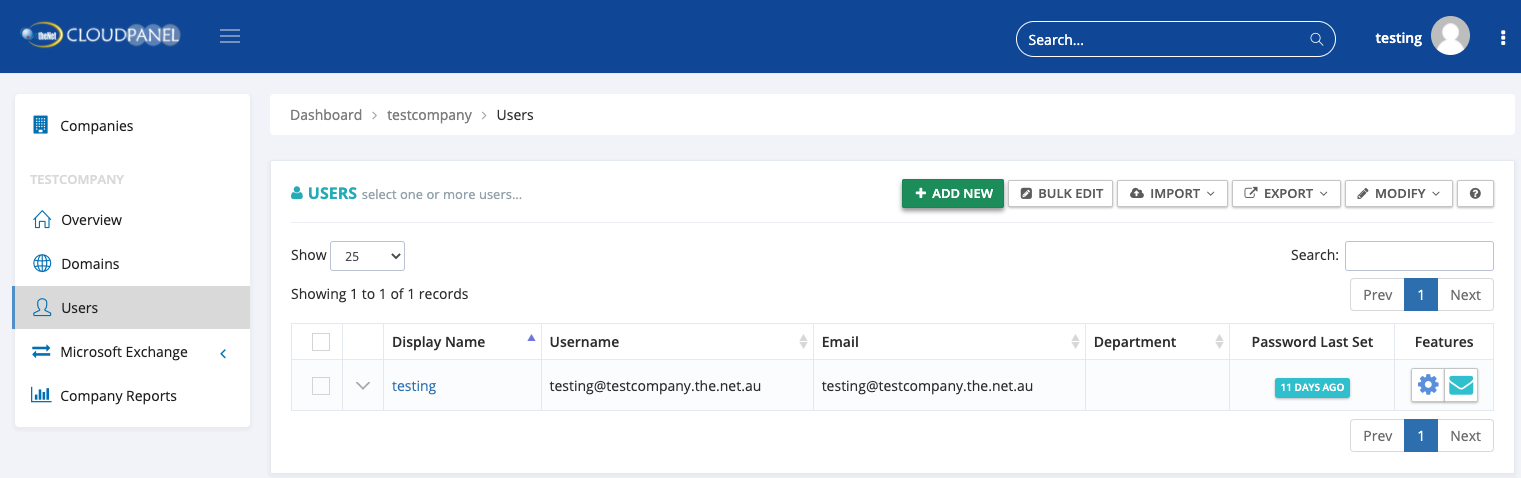Click the Domains globe icon
Screen dimensions: 1521x478
click(x=42, y=263)
